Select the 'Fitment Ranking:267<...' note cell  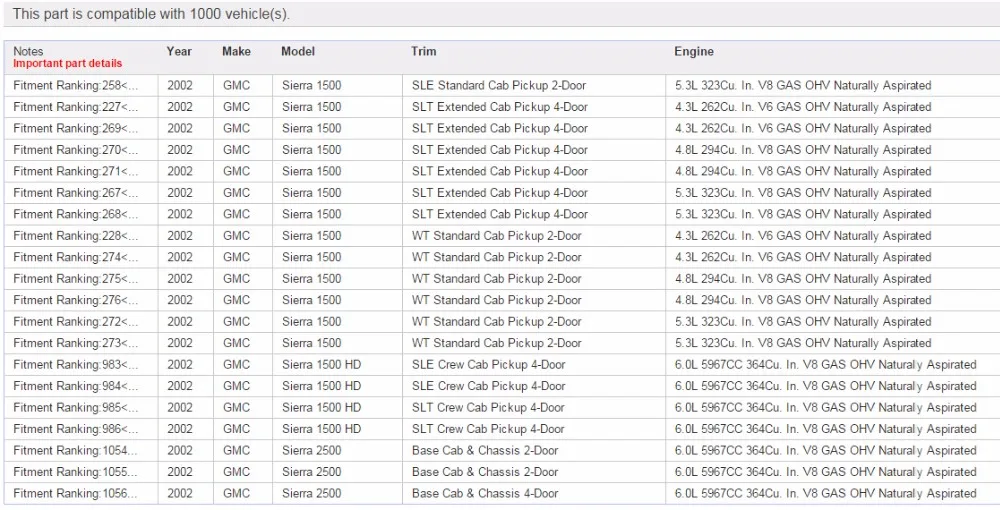pyautogui.click(x=81, y=193)
